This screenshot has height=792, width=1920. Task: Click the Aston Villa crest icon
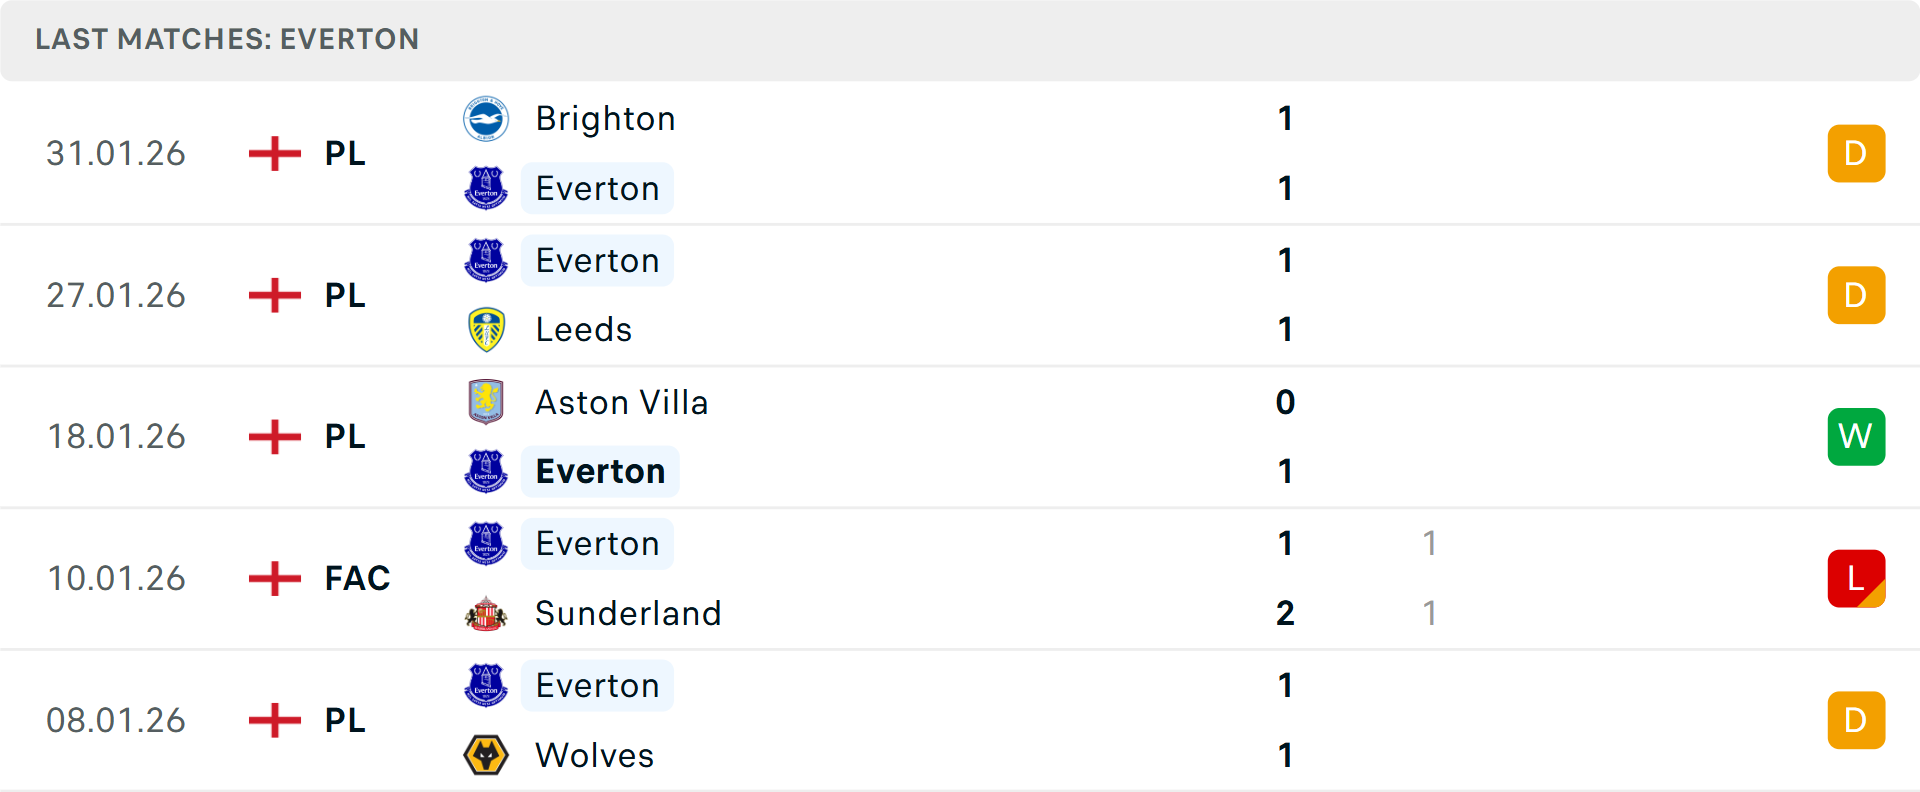click(486, 402)
